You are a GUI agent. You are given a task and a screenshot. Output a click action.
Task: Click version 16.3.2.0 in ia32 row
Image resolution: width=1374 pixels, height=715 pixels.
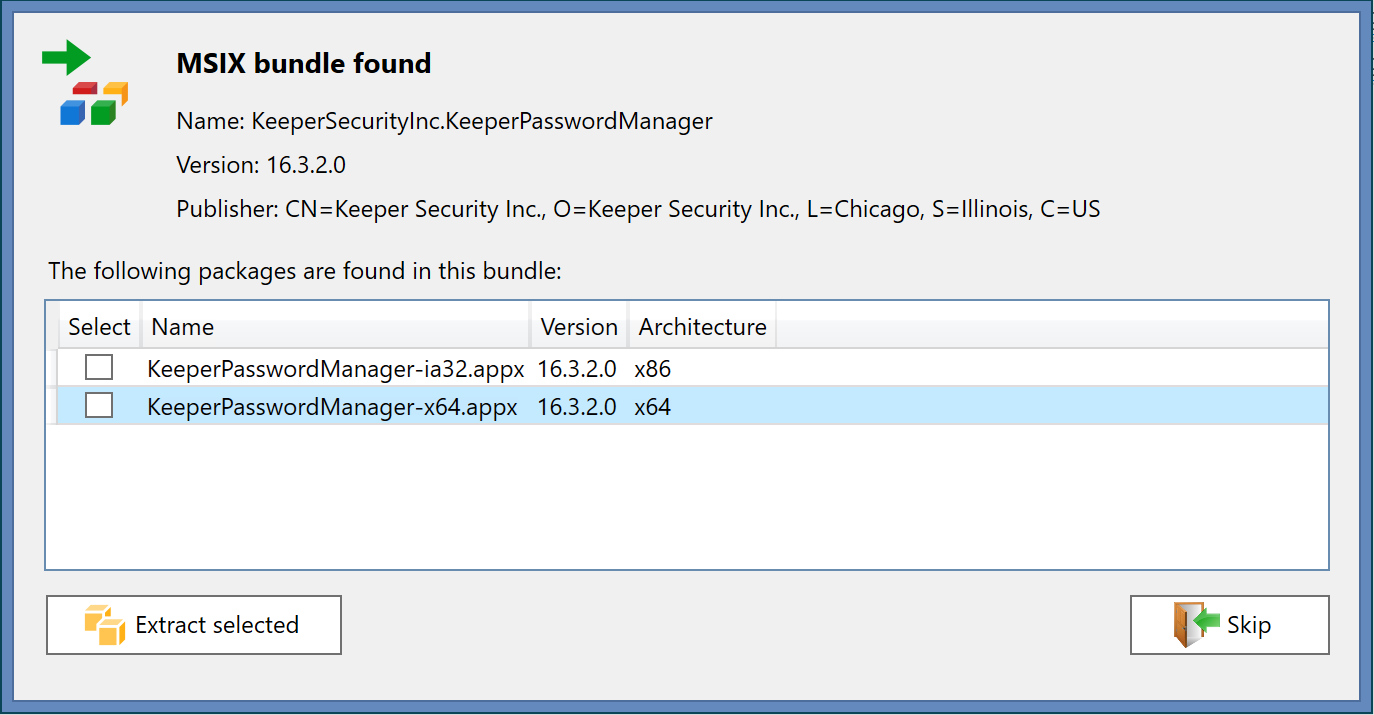(577, 369)
